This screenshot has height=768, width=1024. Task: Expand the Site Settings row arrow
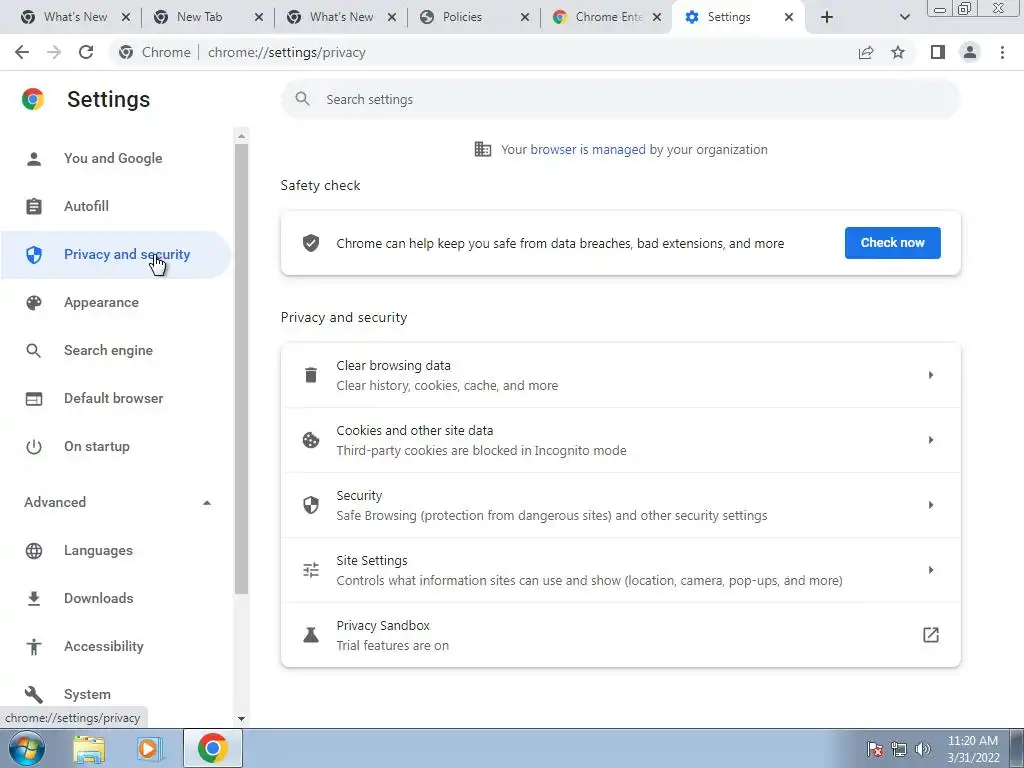point(931,570)
